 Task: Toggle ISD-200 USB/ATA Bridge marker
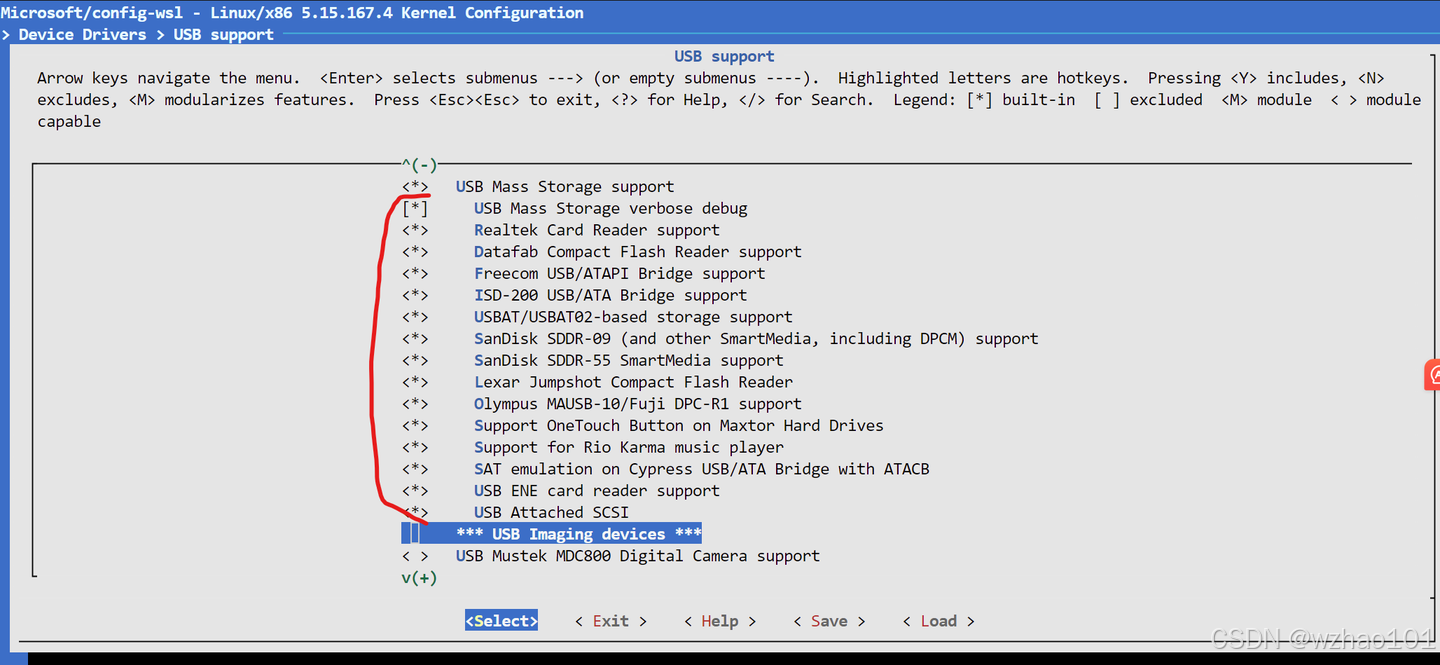point(416,296)
